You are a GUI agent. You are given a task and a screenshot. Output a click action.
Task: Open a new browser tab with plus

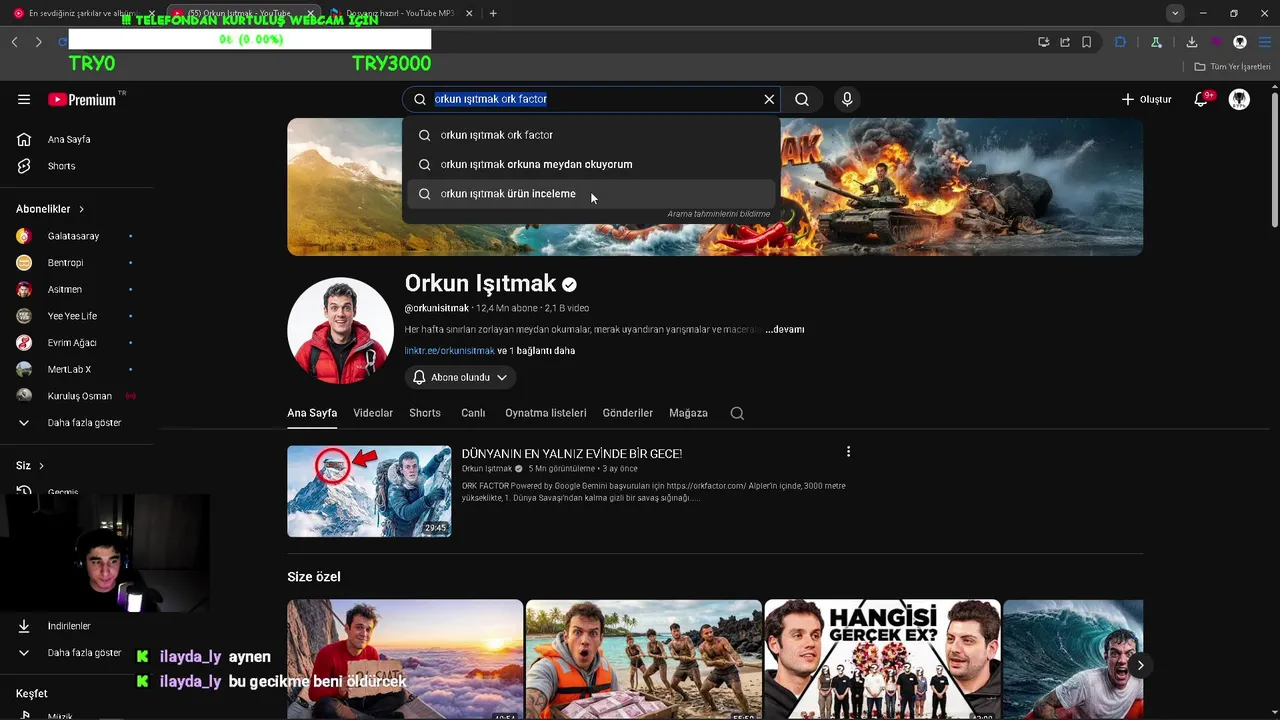tap(493, 13)
